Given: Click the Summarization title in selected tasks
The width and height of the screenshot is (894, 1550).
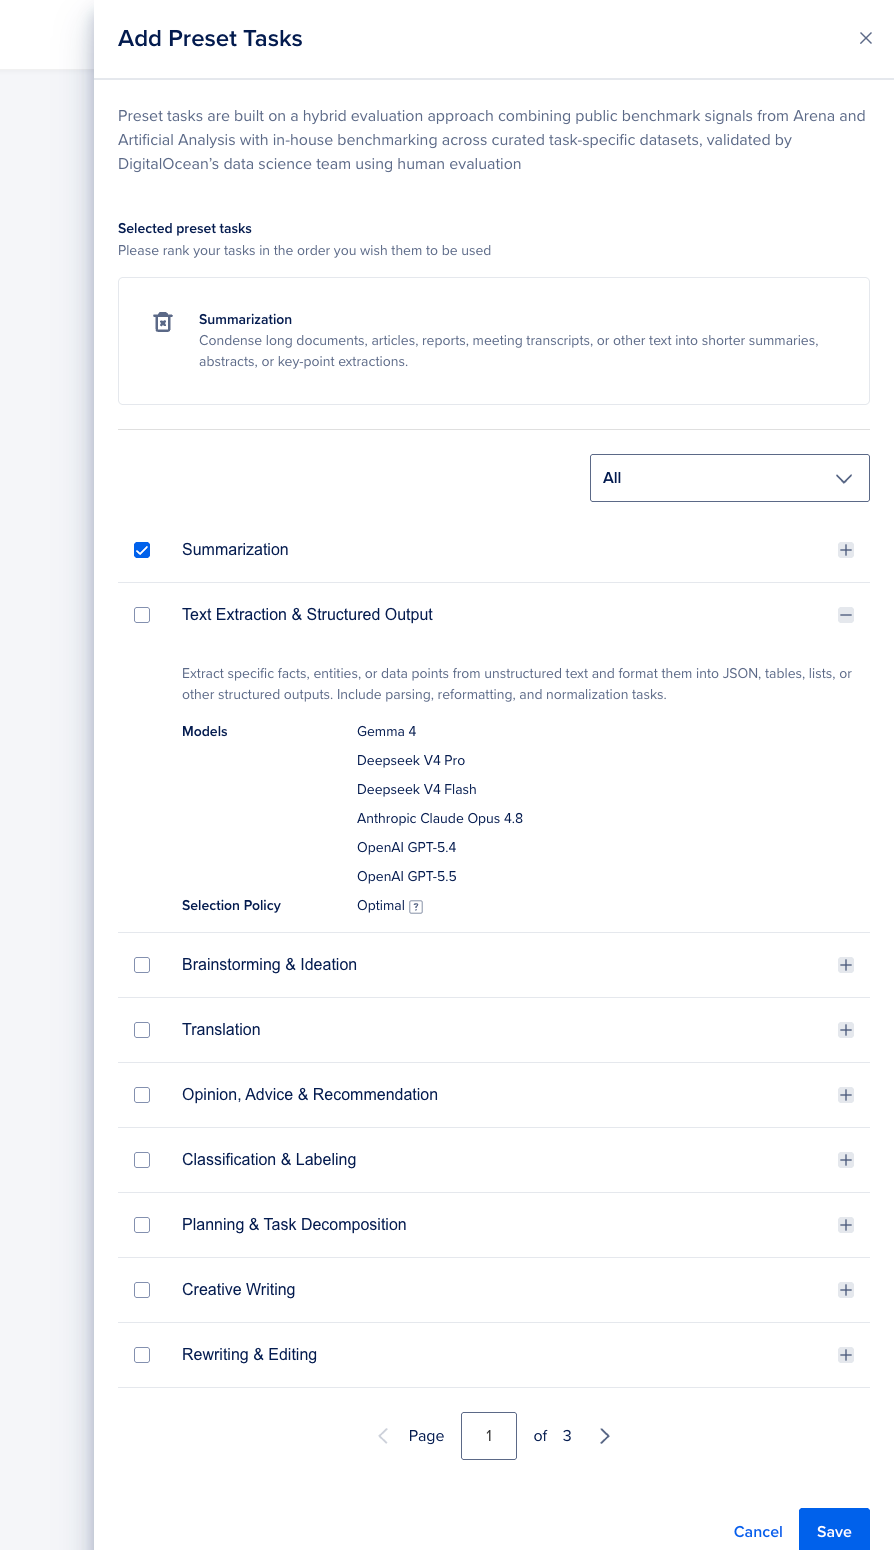Looking at the screenshot, I should [245, 320].
